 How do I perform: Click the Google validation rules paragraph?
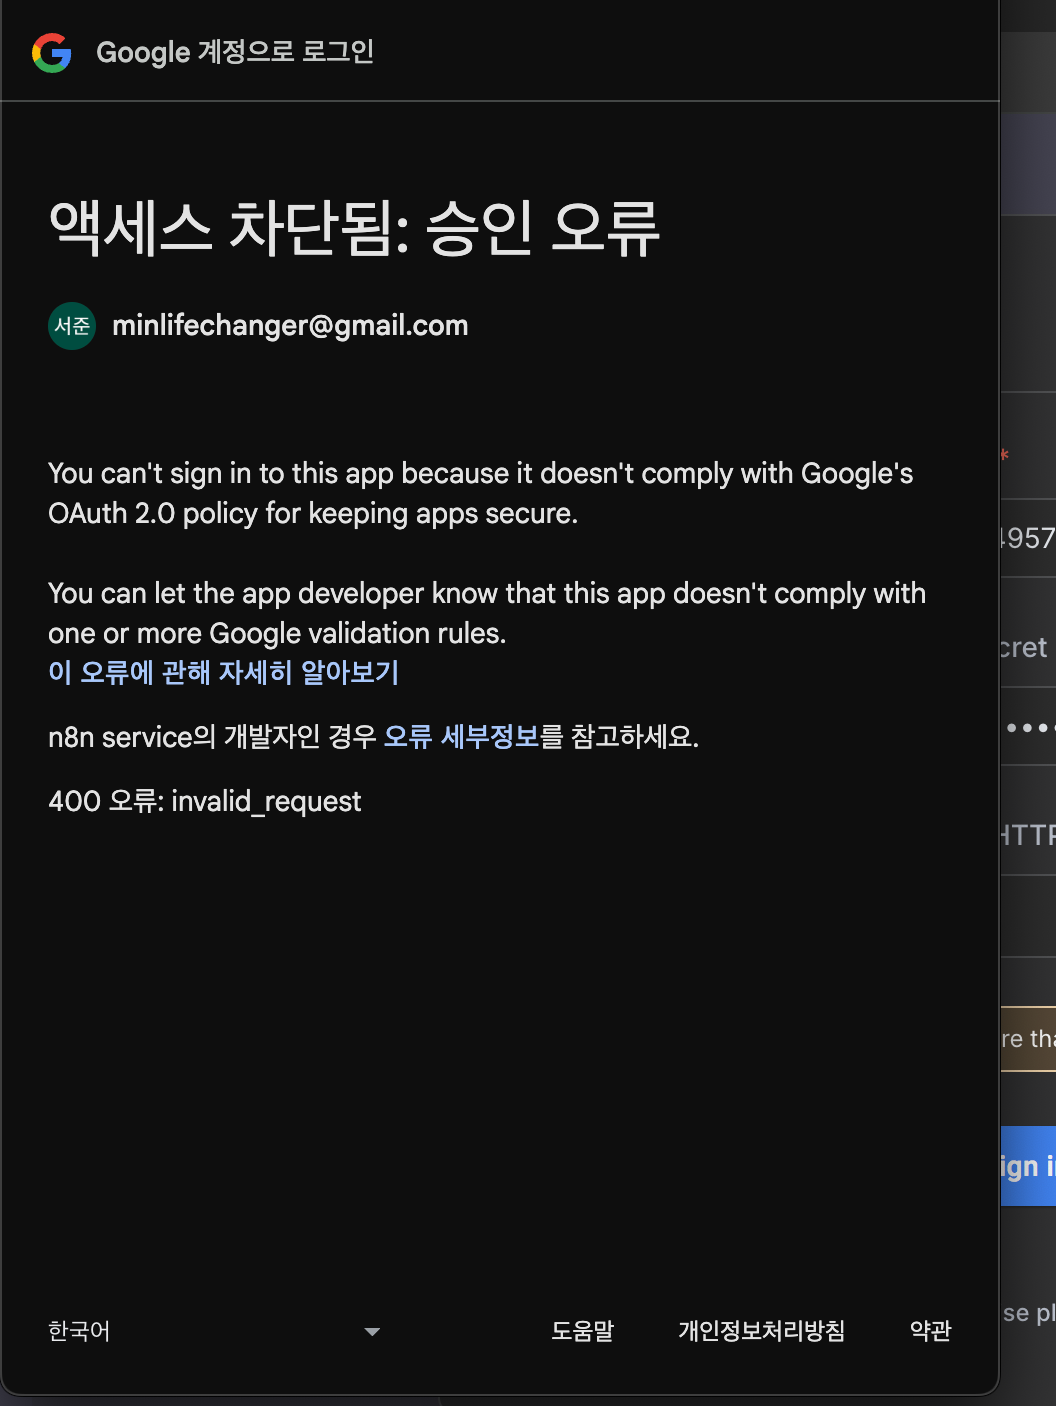[x=487, y=613]
